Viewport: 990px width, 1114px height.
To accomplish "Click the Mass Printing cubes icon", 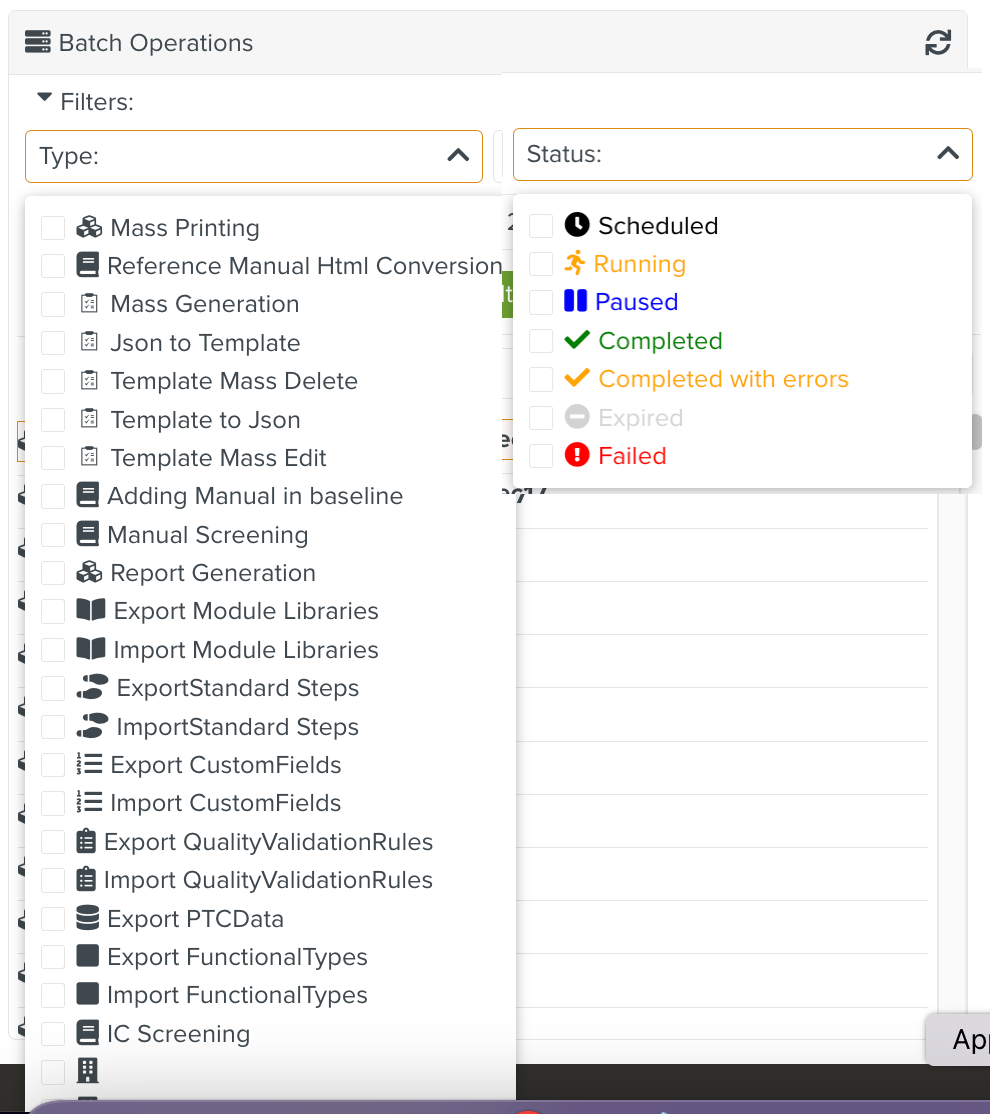I will (89, 228).
